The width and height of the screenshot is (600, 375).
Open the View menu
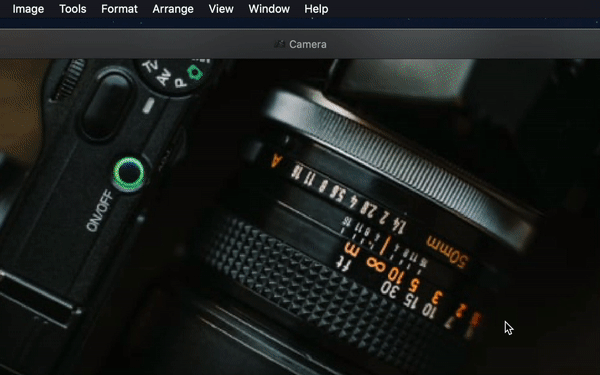pos(221,9)
